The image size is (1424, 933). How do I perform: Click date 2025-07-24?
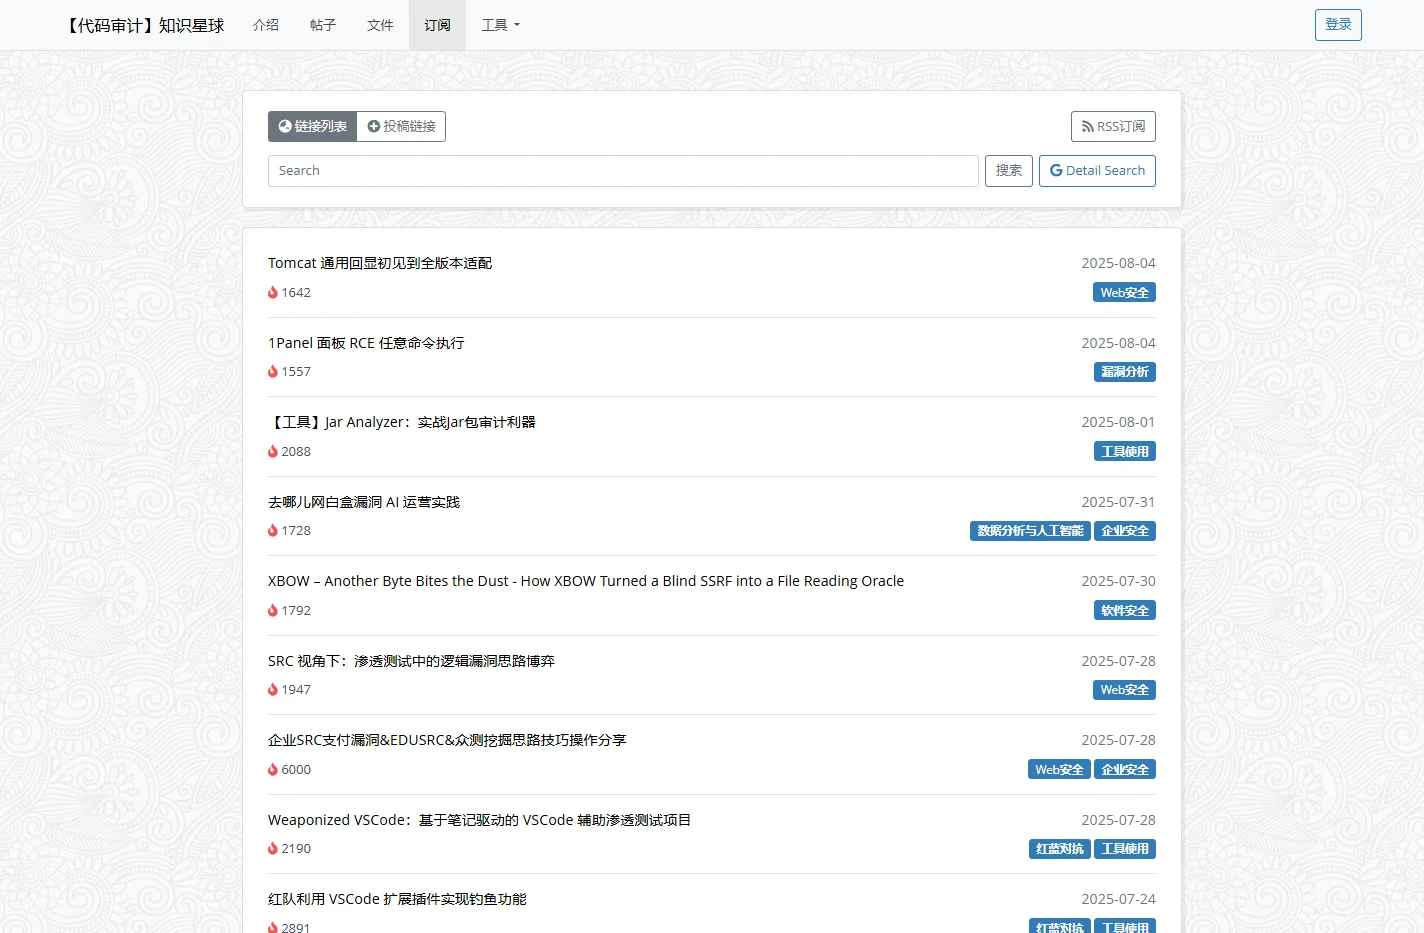(1118, 899)
